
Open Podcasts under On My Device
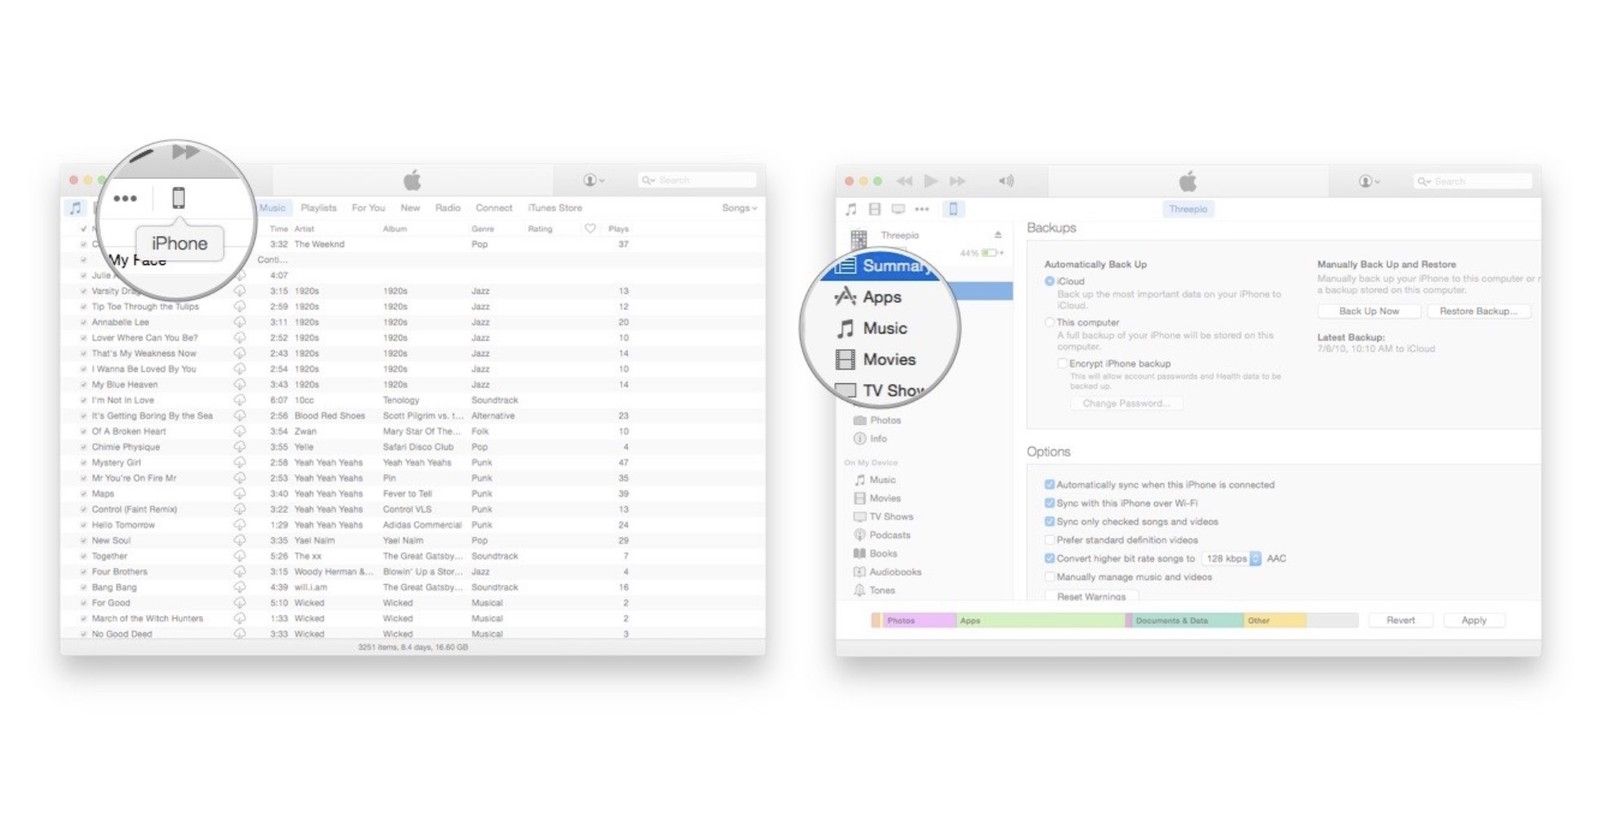[x=882, y=535]
